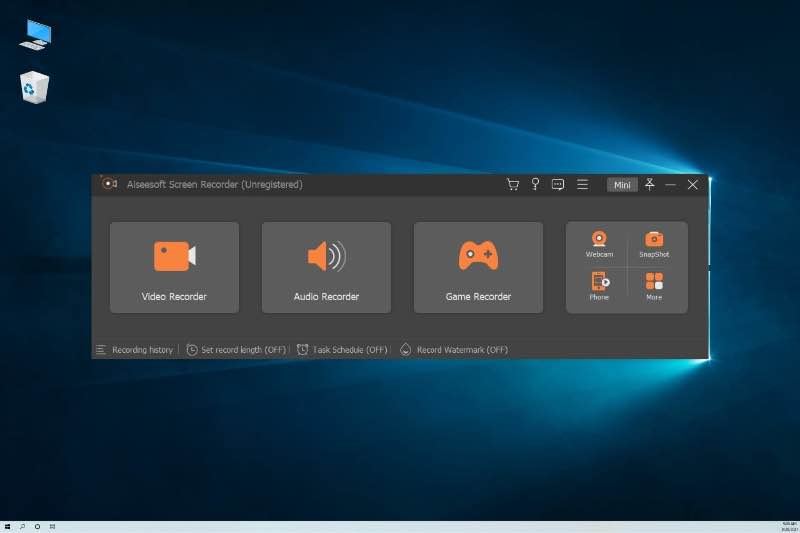Open Recording history
Image resolution: width=800 pixels, height=533 pixels.
pos(134,350)
